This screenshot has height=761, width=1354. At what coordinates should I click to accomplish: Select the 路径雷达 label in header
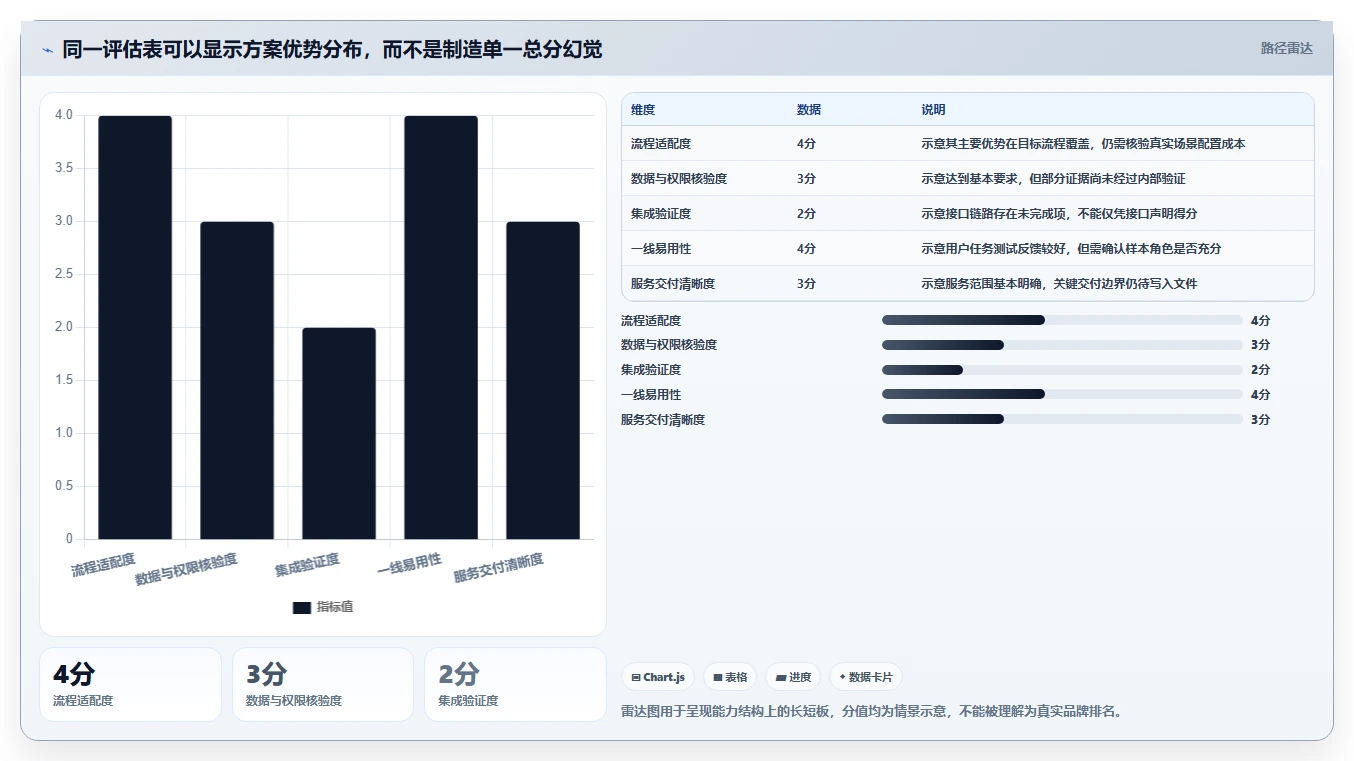pyautogui.click(x=1286, y=48)
